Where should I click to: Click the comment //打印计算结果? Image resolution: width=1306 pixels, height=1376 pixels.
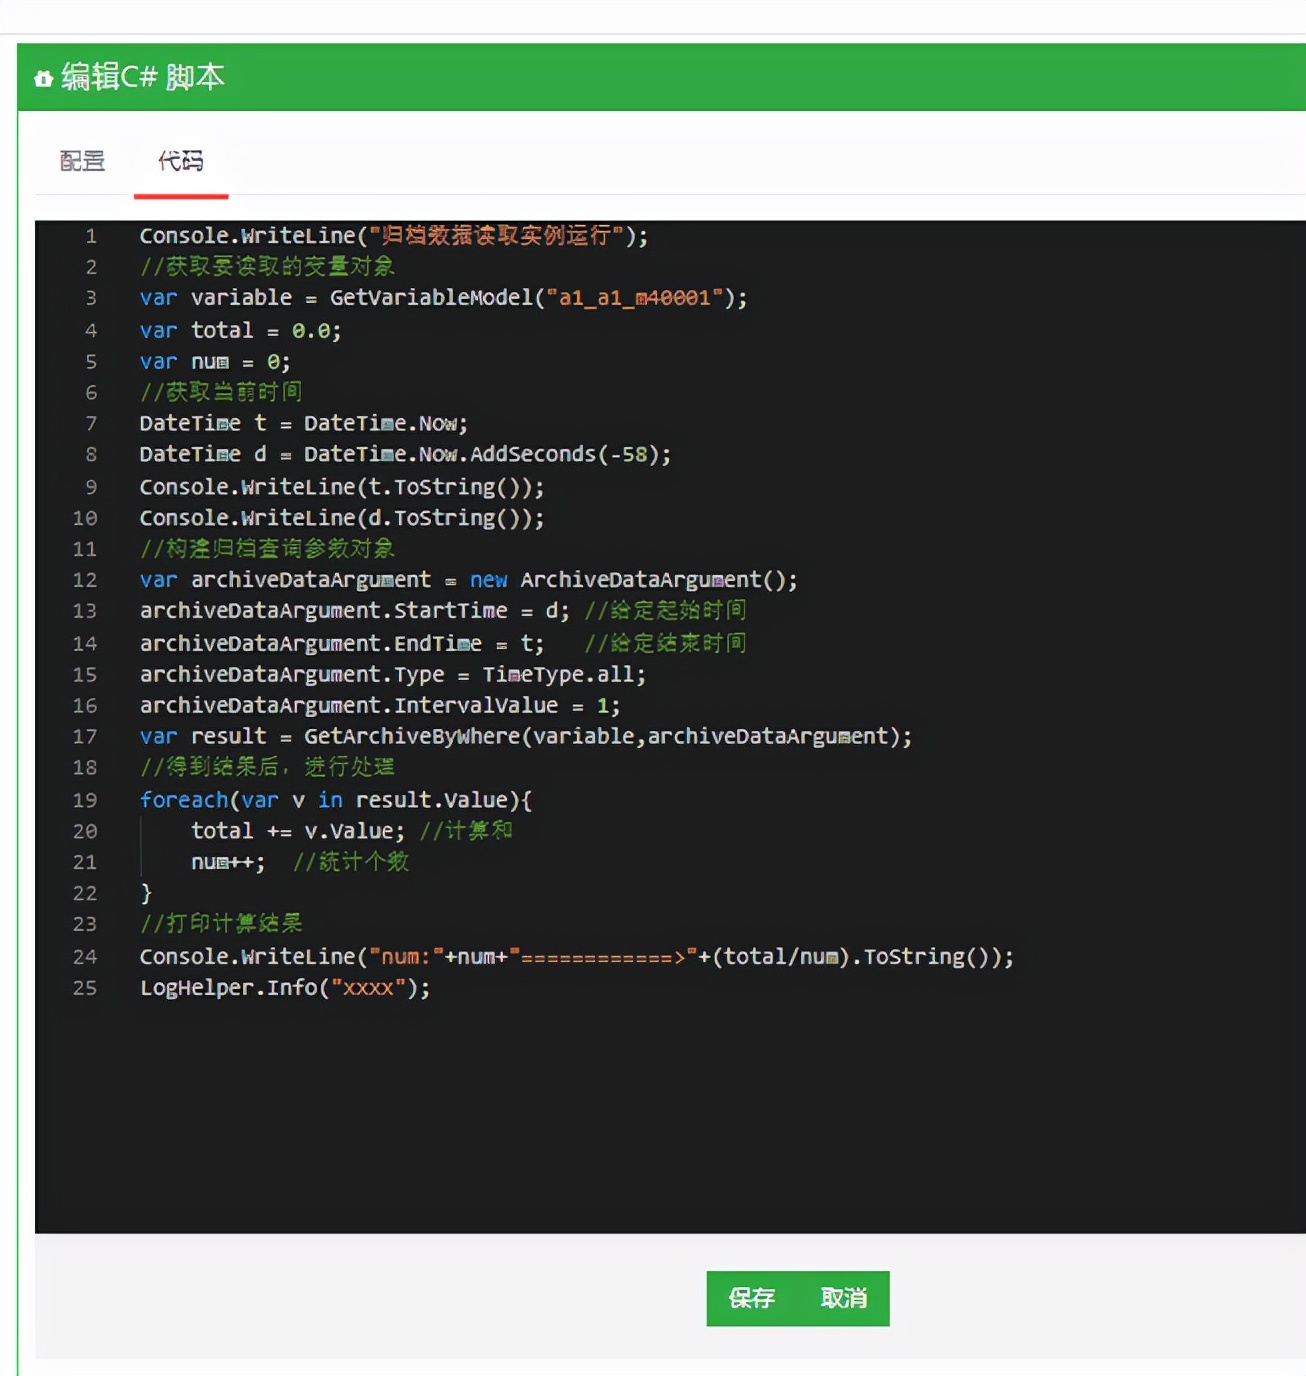tap(221, 924)
